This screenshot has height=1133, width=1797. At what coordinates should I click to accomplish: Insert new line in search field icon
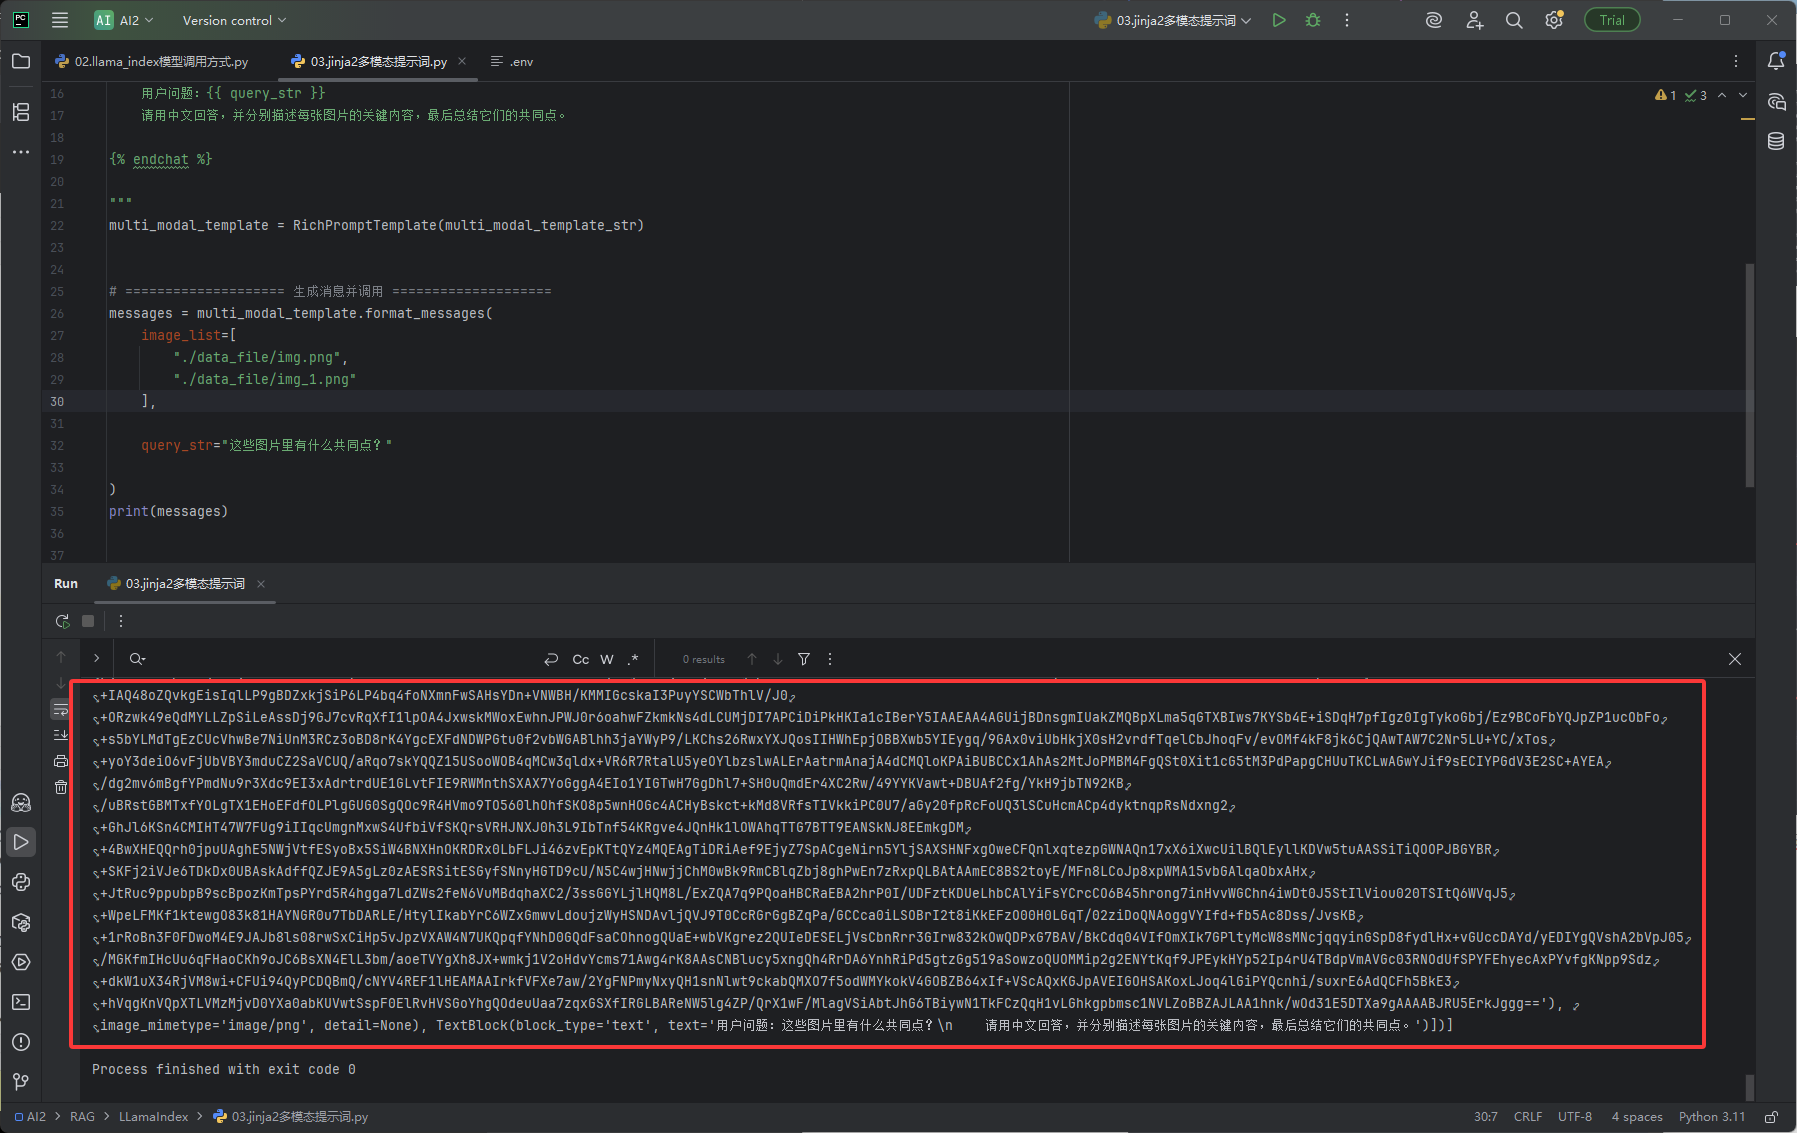click(x=551, y=659)
